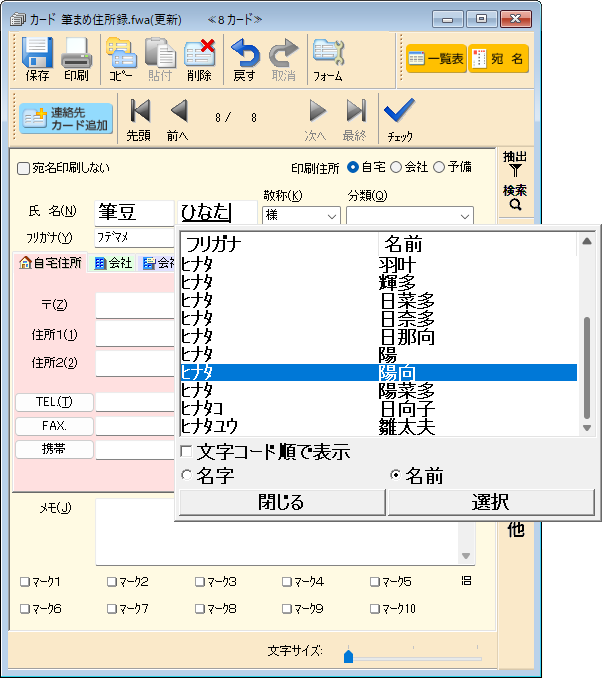The image size is (602, 678).
Task: Switch to the 会社 tab
Action: 113,263
